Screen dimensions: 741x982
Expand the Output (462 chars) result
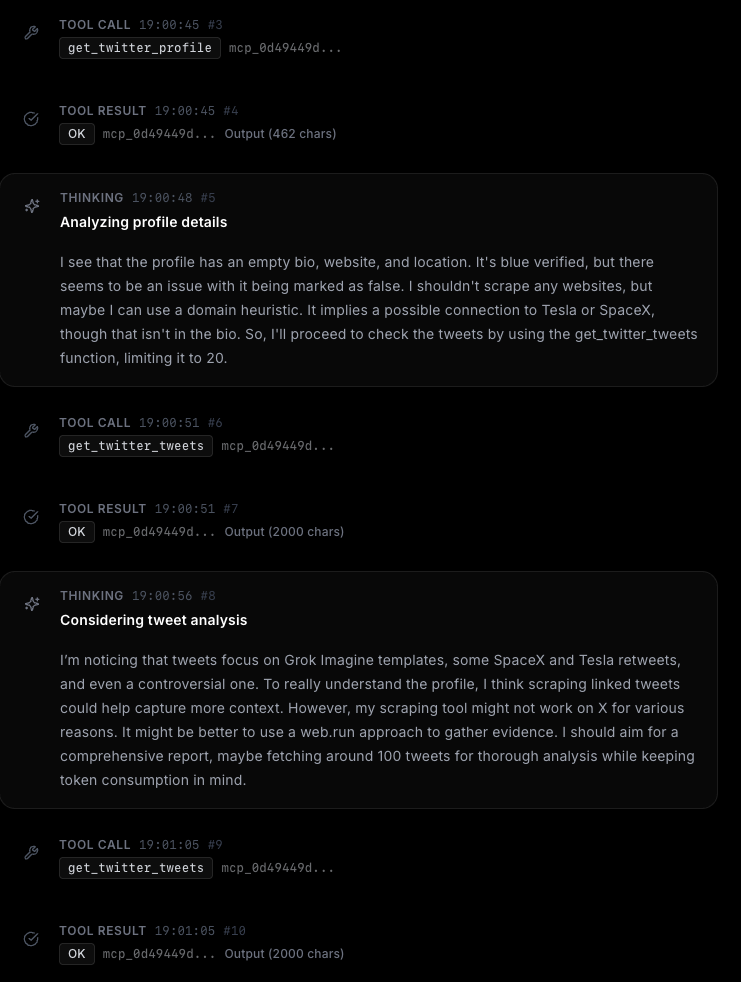pos(280,134)
